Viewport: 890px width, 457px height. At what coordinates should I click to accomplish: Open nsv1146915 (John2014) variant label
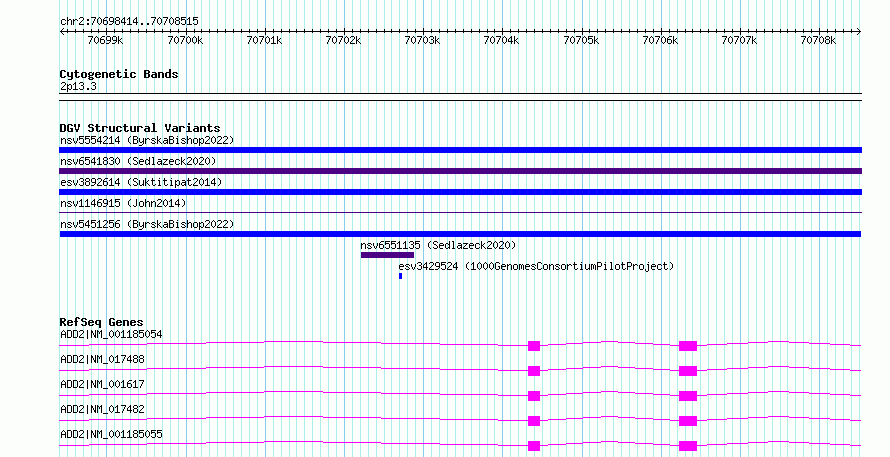[123, 203]
